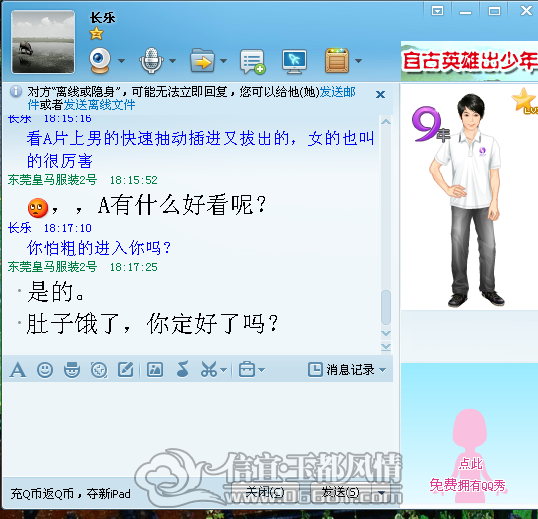Image resolution: width=538 pixels, height=519 pixels.
Task: Expand the send button options arrow
Action: (x=381, y=493)
